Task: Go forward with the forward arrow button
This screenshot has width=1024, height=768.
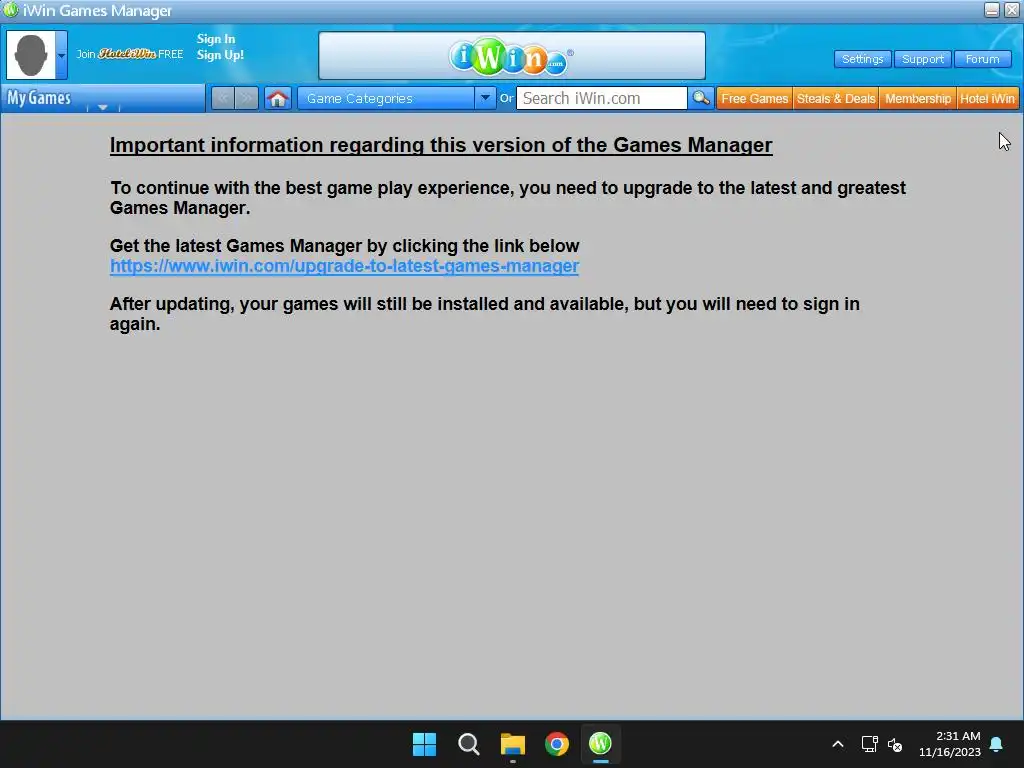Action: [x=246, y=99]
